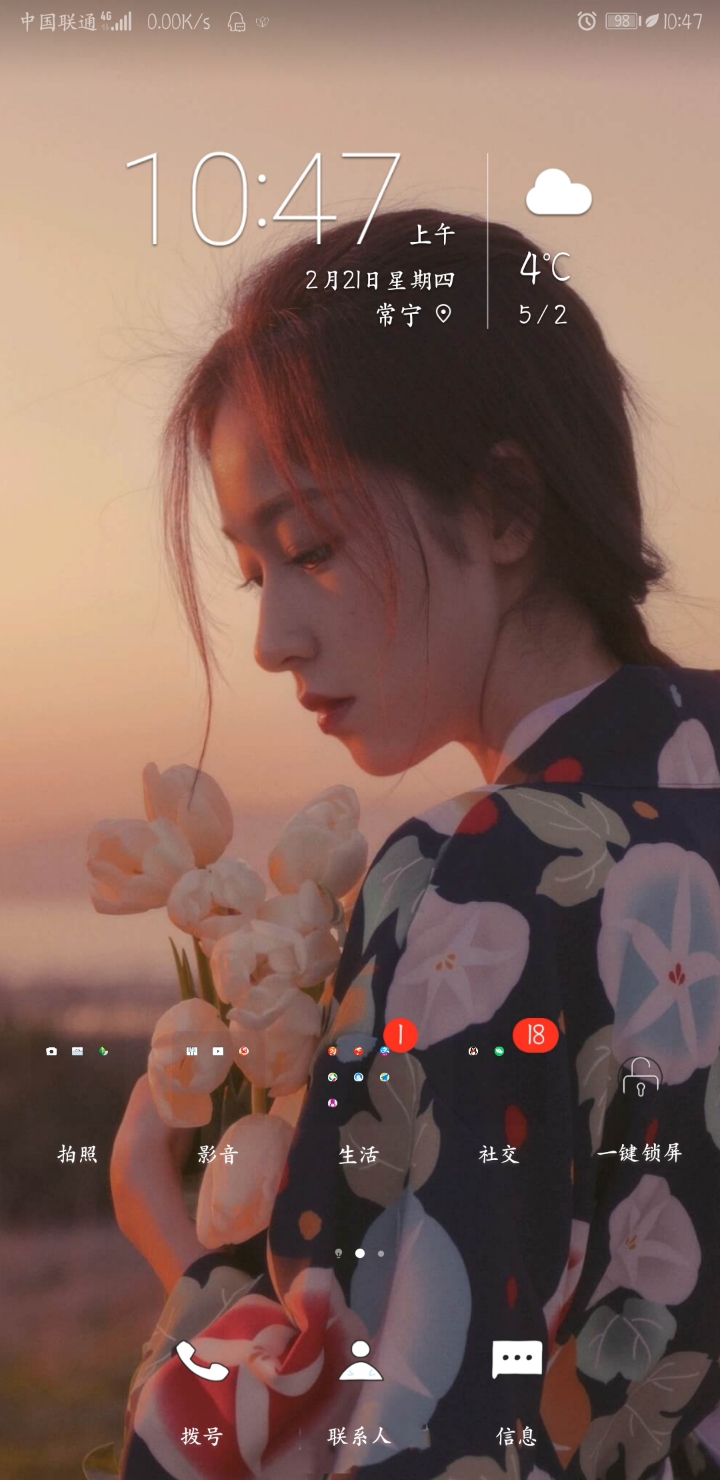Open the 联系人 contacts app
This screenshot has width=720, height=1480.
[x=360, y=1362]
